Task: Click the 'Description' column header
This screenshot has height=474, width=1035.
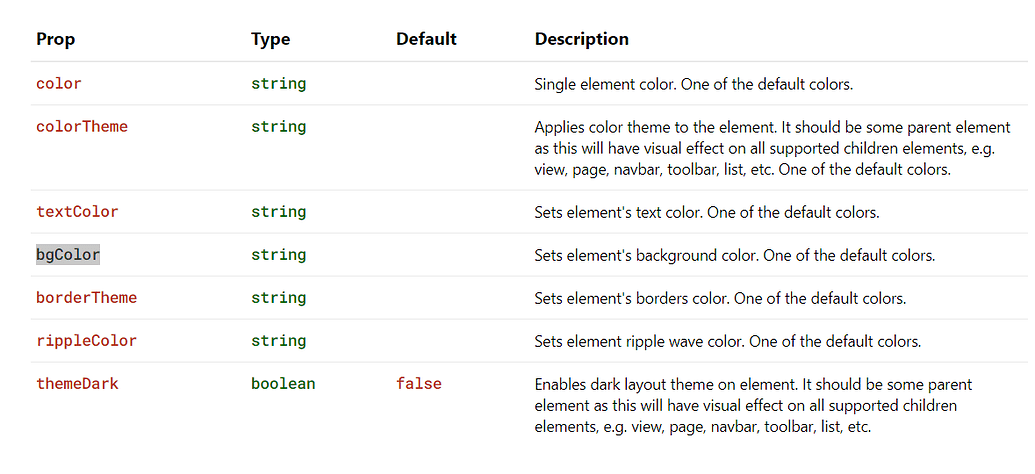Action: click(x=582, y=39)
